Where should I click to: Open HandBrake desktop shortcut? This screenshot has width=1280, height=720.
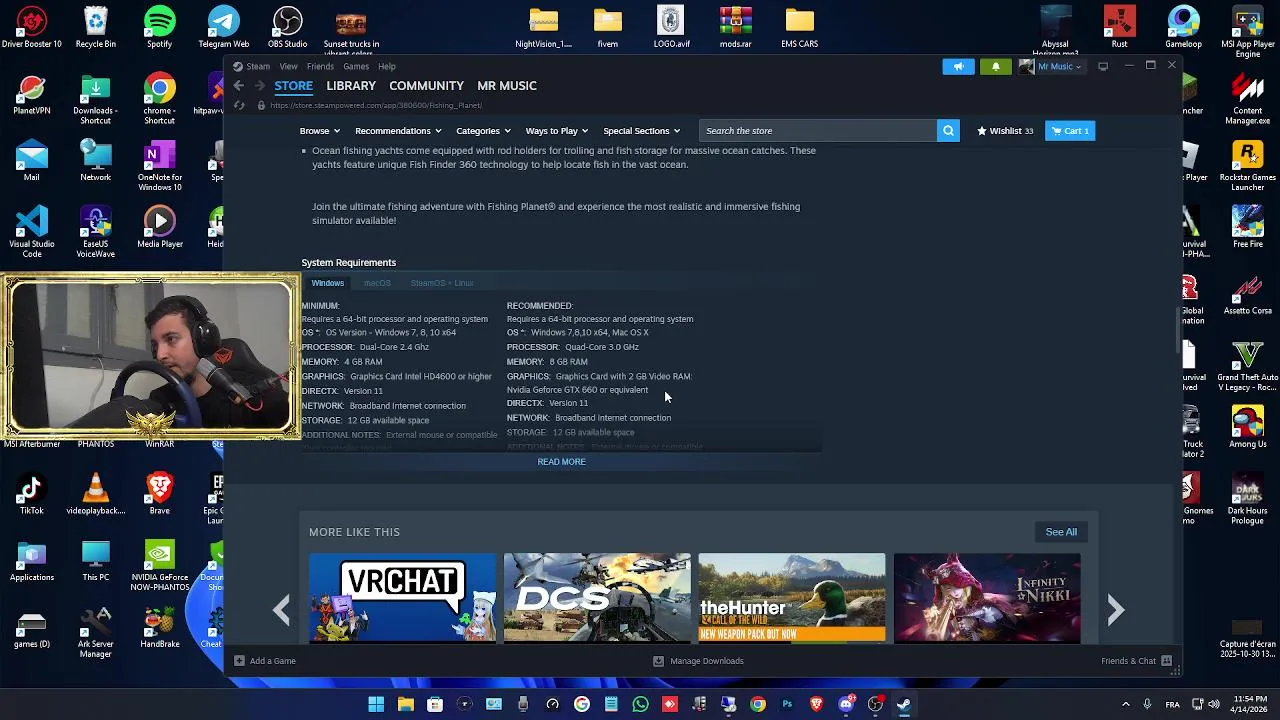point(159,627)
